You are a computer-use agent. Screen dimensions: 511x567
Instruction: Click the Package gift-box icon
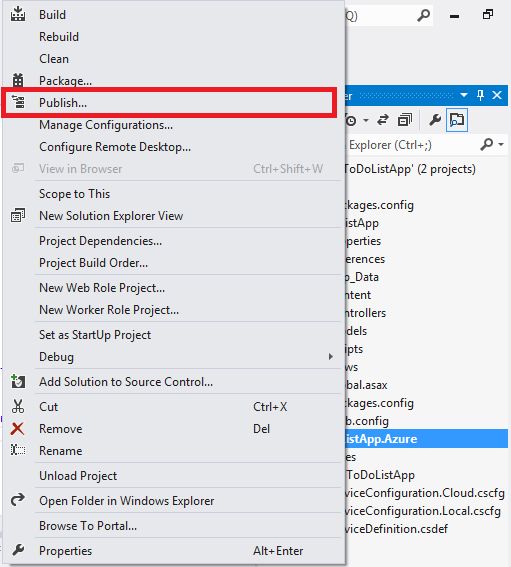[x=18, y=80]
